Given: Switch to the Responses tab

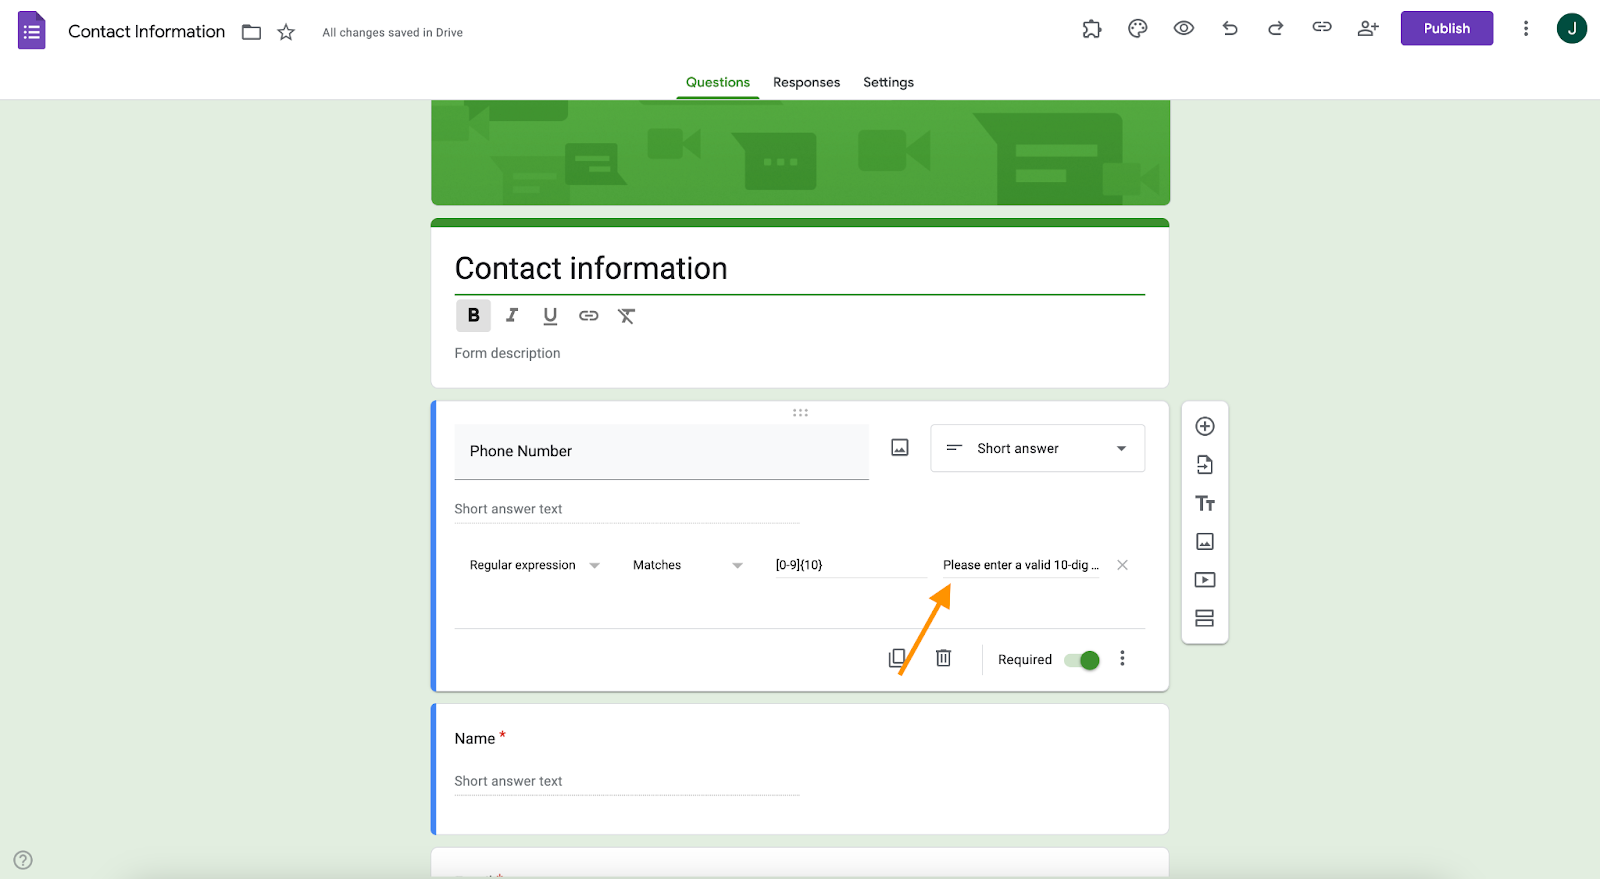Looking at the screenshot, I should point(806,82).
